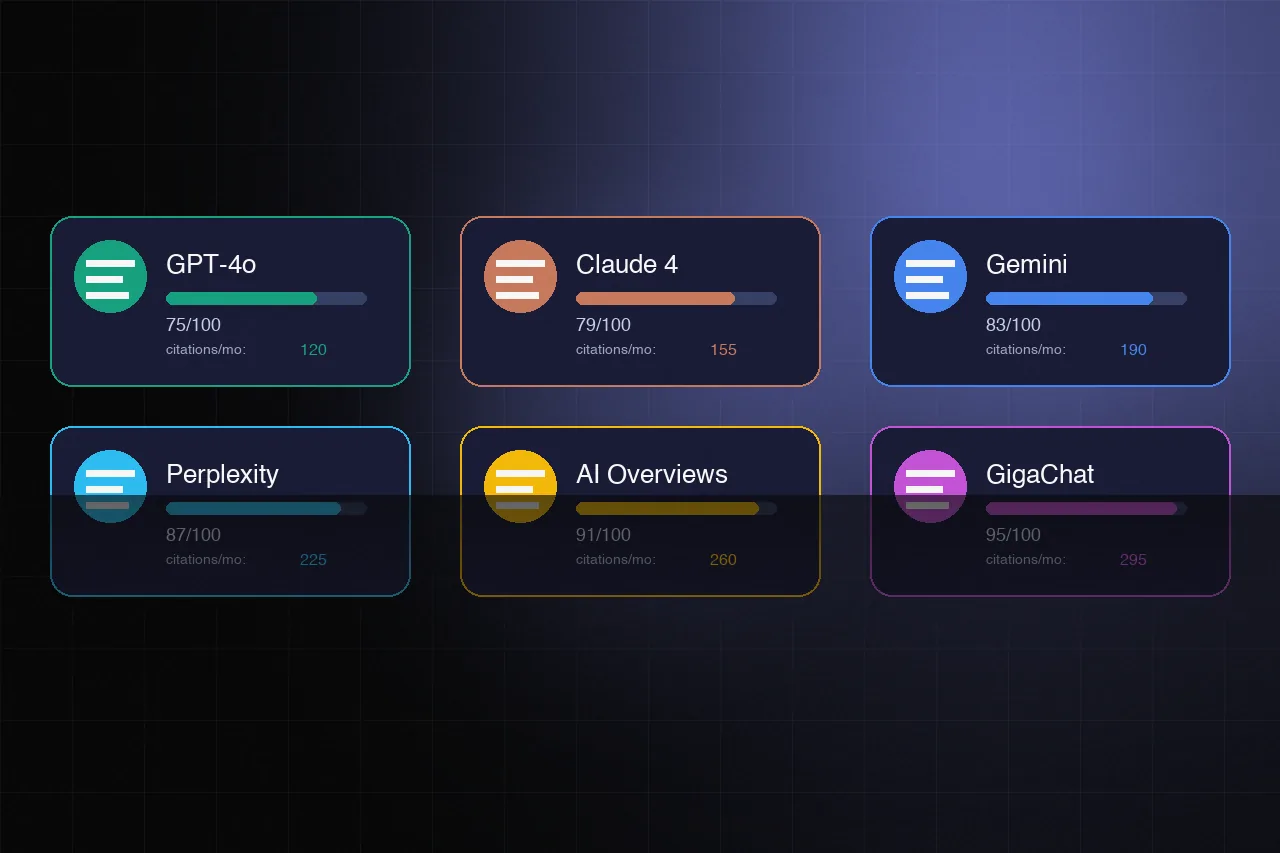Click the Claude 4 score progress bar

click(676, 298)
